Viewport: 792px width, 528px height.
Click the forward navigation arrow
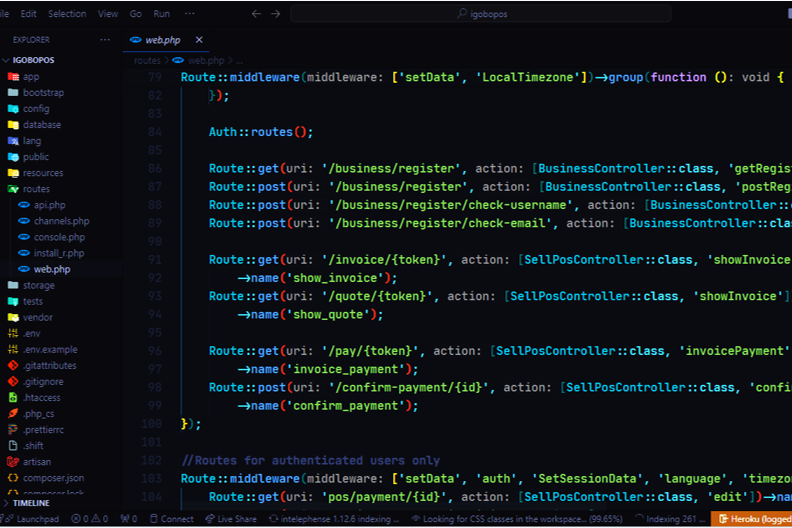276,14
